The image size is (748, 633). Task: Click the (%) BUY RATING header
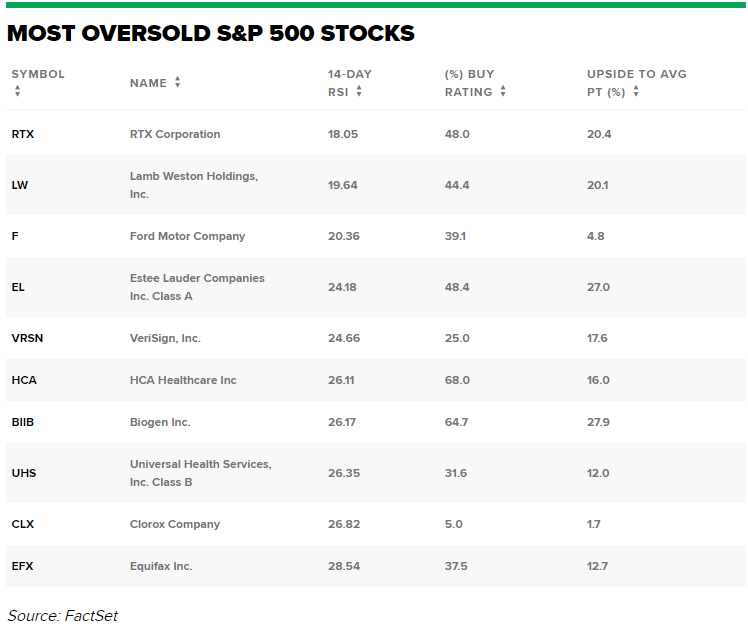point(470,83)
